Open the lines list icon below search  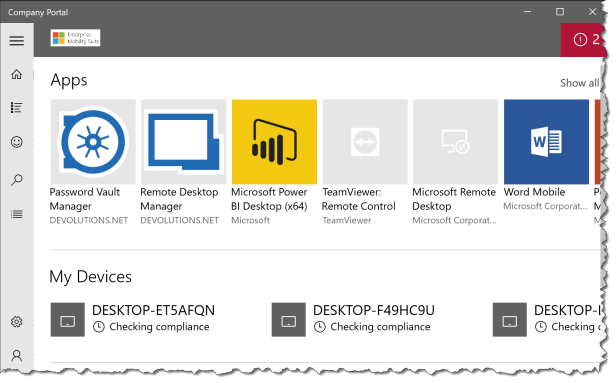click(x=16, y=214)
